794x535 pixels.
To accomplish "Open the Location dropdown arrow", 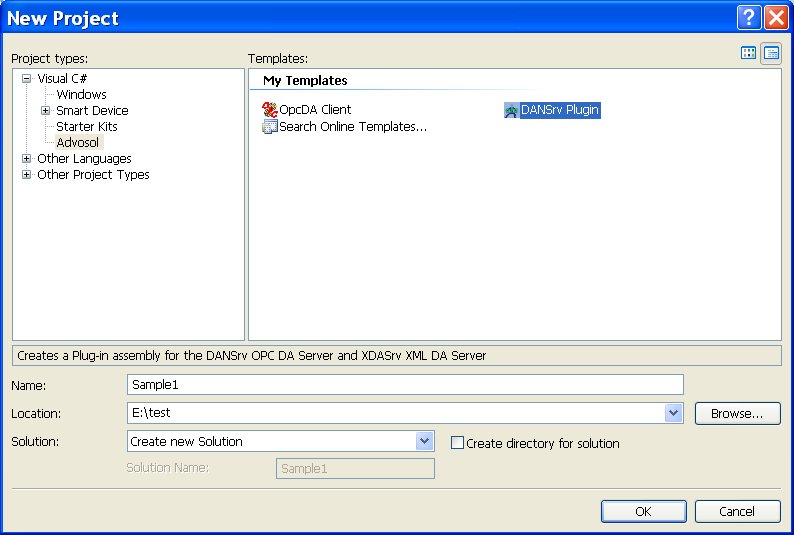I will click(x=673, y=413).
